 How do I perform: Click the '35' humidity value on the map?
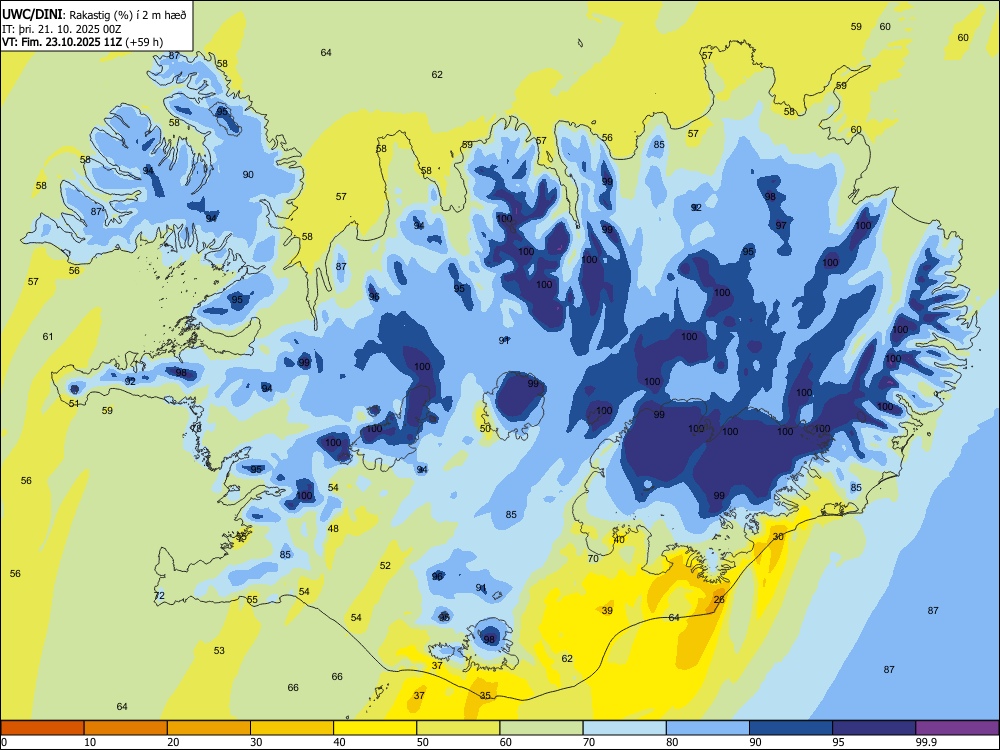485,695
